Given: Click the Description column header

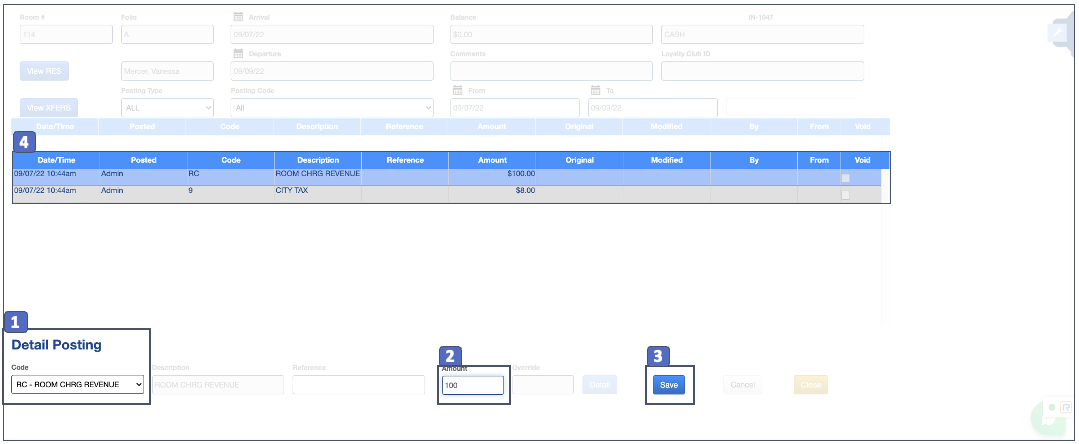Looking at the screenshot, I should coord(317,160).
